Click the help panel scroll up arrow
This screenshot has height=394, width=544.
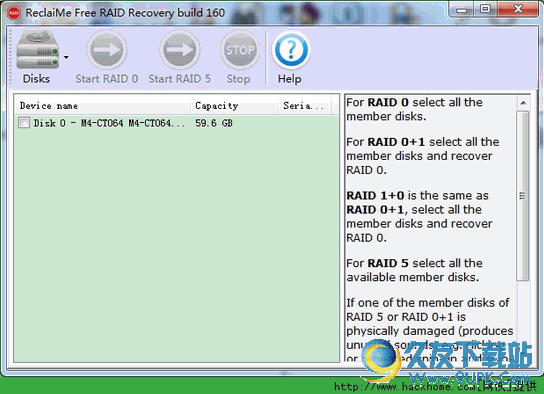(x=523, y=103)
